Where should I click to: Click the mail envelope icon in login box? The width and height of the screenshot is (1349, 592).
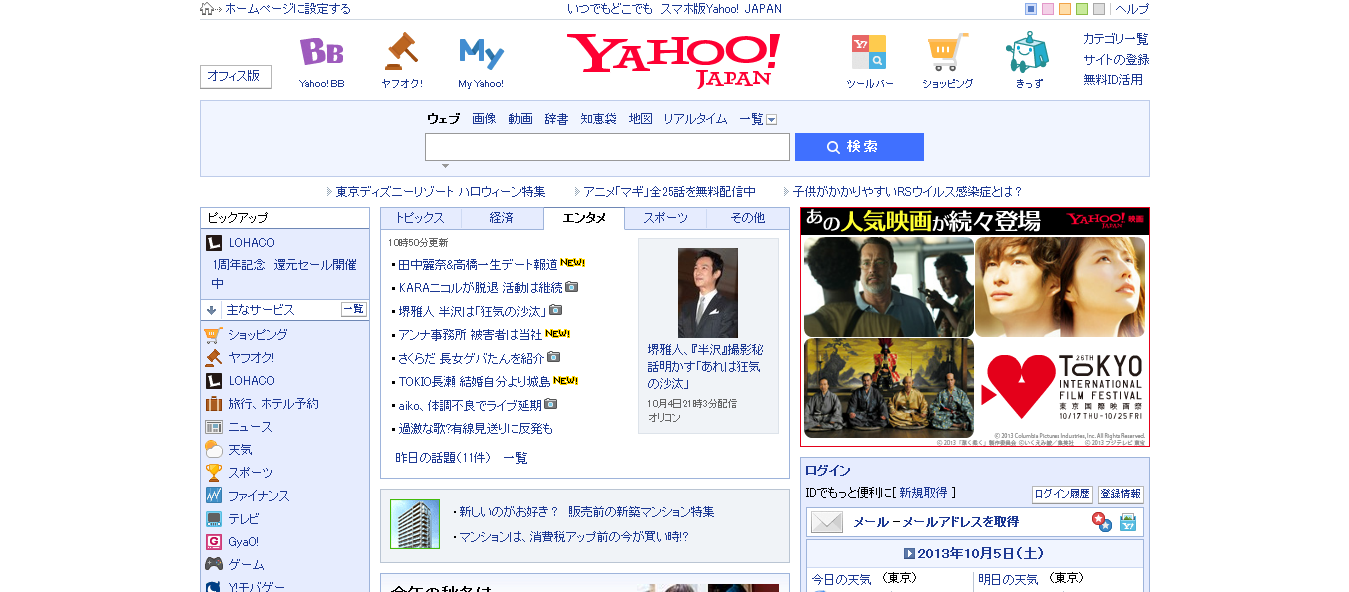point(827,522)
